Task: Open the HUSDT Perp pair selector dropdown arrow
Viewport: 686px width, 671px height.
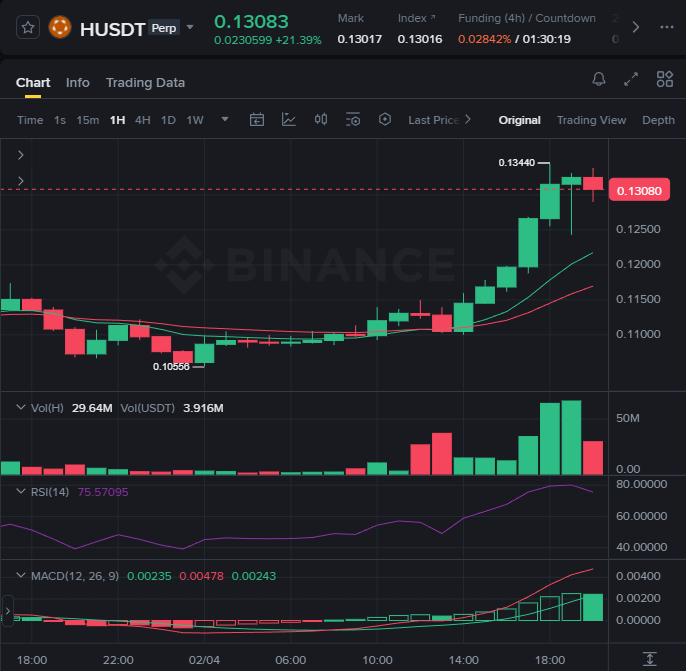Action: point(190,28)
